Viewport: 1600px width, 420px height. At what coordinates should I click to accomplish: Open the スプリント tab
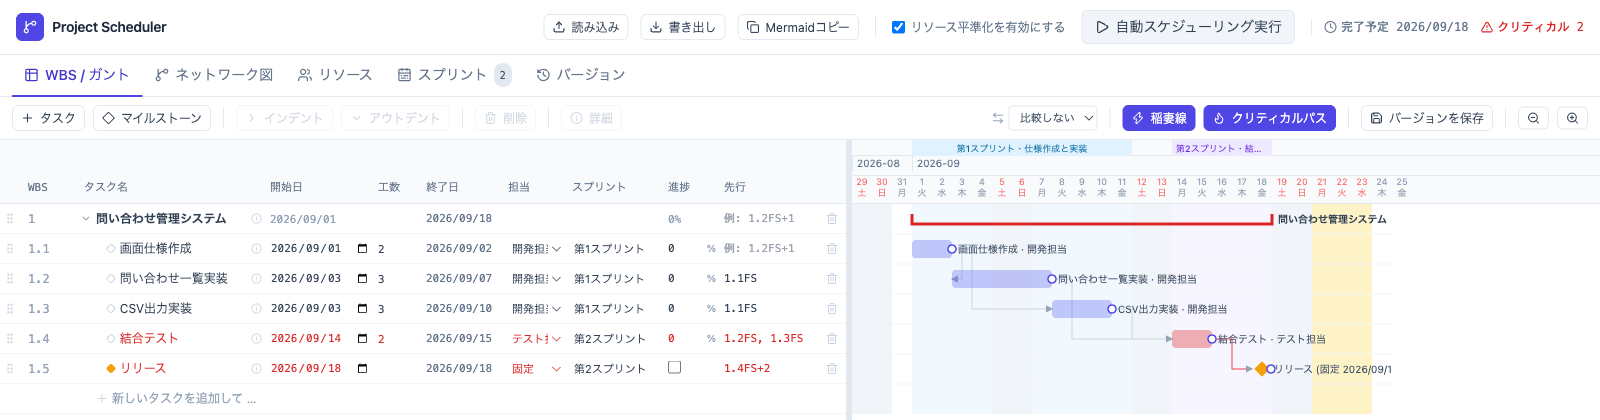point(454,75)
